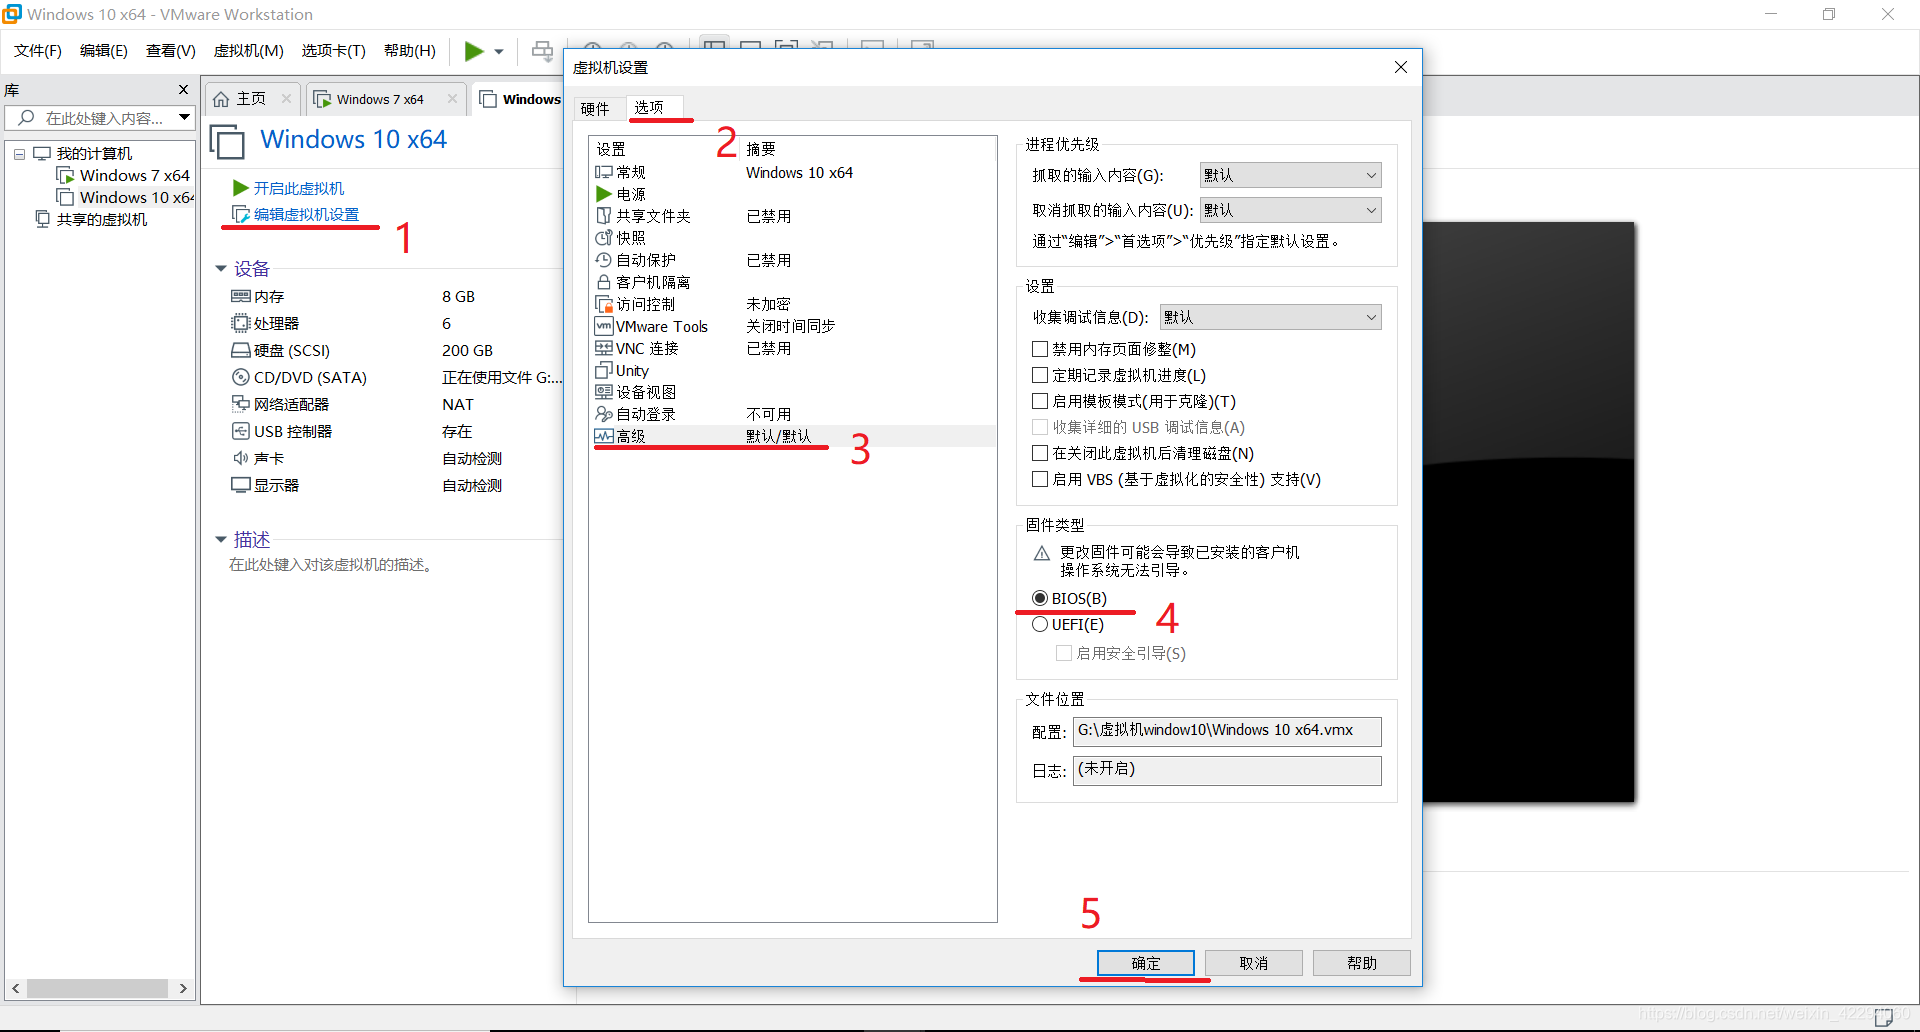
Task: Select 自动保护 in settings list
Action: point(793,260)
